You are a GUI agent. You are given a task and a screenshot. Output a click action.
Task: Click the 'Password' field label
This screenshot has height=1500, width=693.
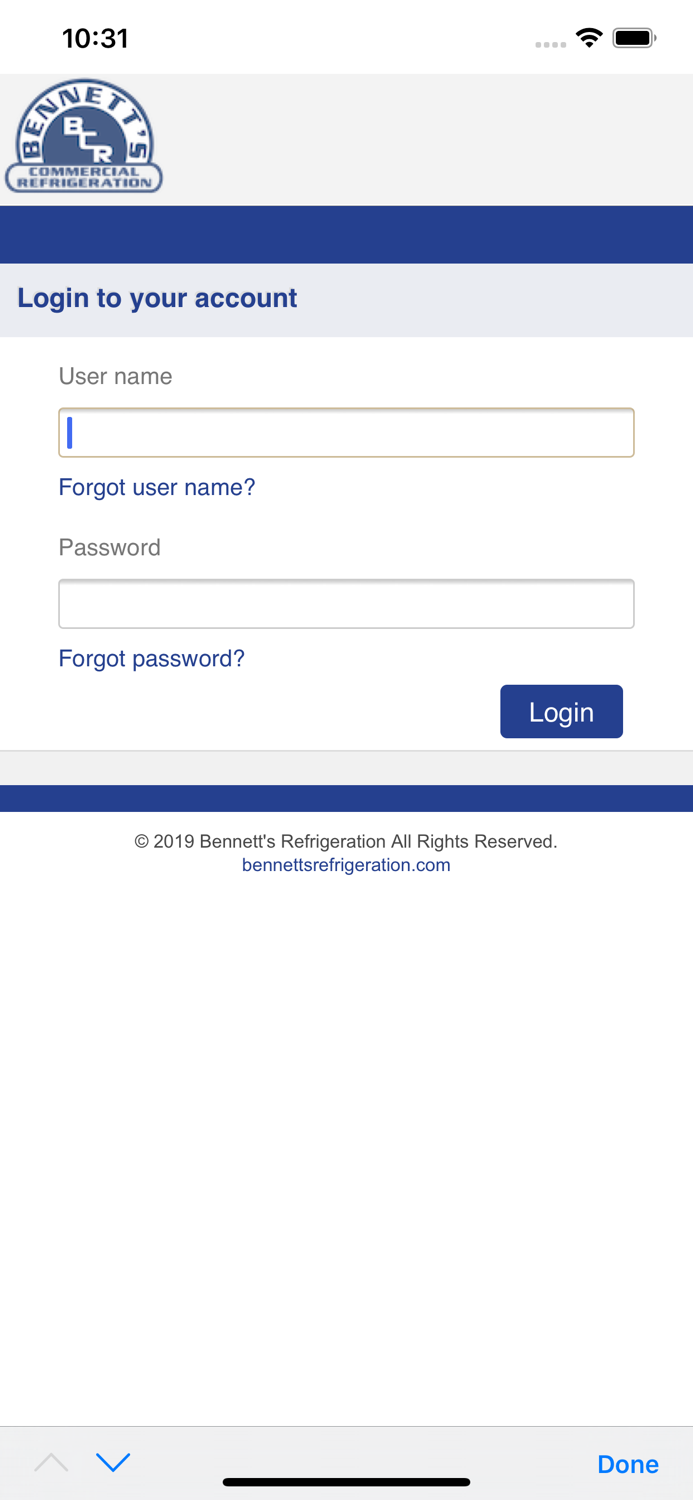[109, 547]
